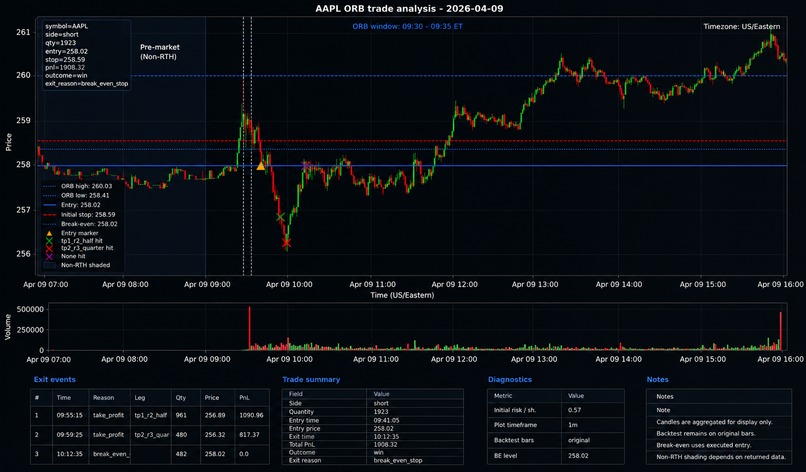Viewport: 806px width, 472px height.
Task: Select the purple X legend icon beside None hit
Action: [49, 256]
